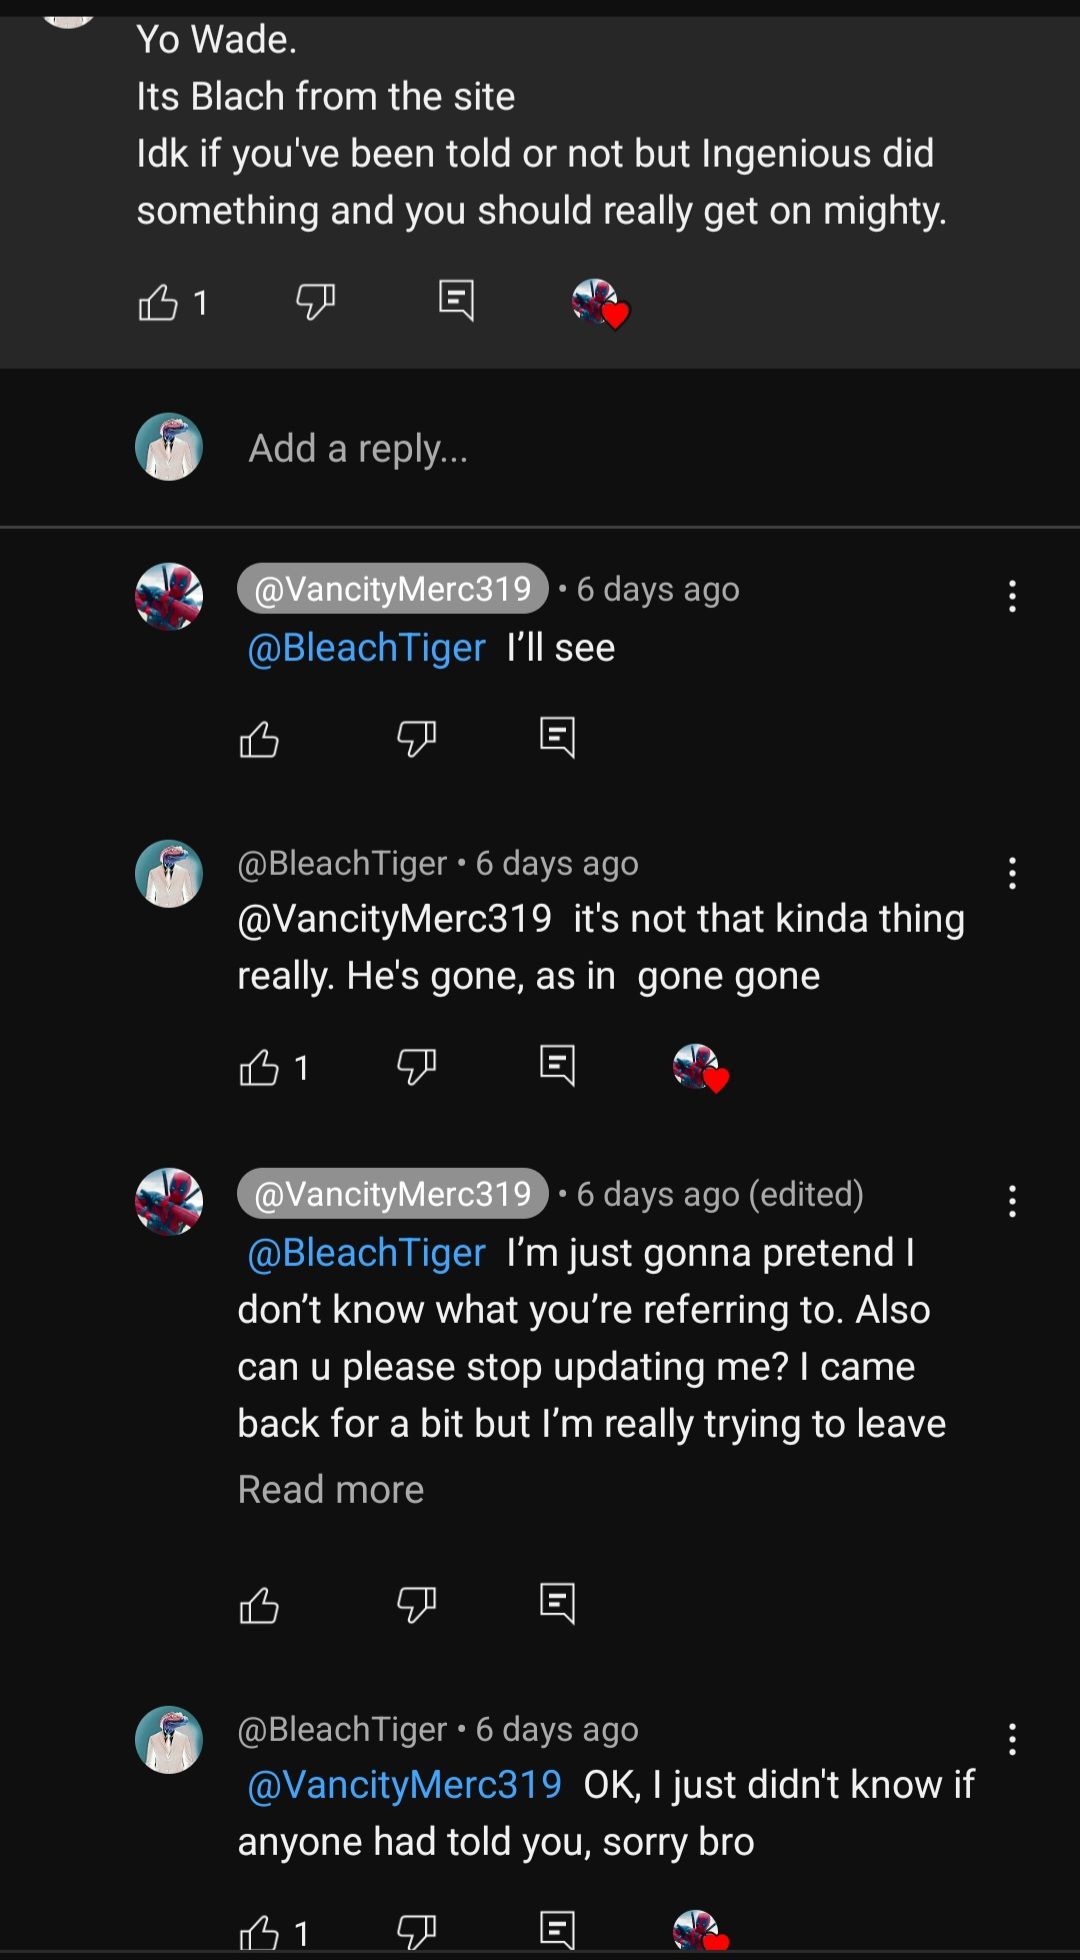Screen dimensions: 1080x1960
Task: Dislike the top comment about Ingenious
Action: [315, 300]
